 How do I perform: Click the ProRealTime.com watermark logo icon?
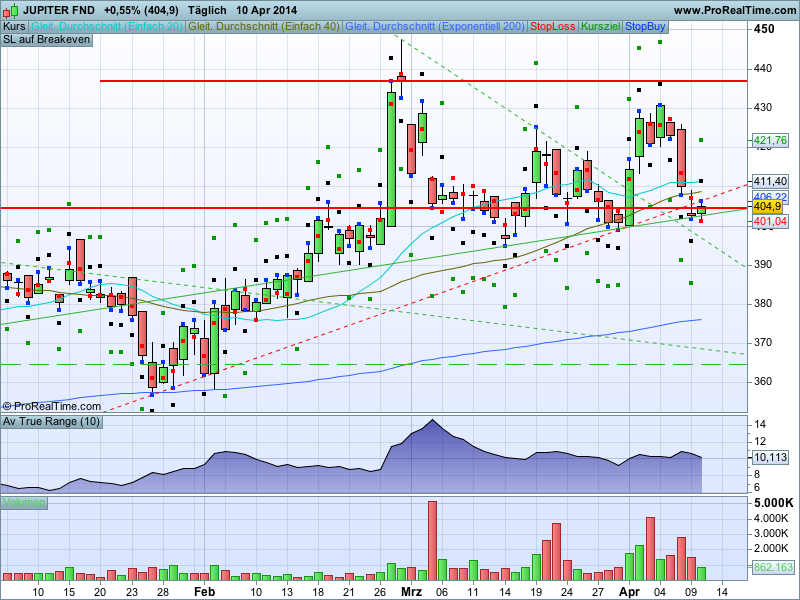(x=7, y=406)
